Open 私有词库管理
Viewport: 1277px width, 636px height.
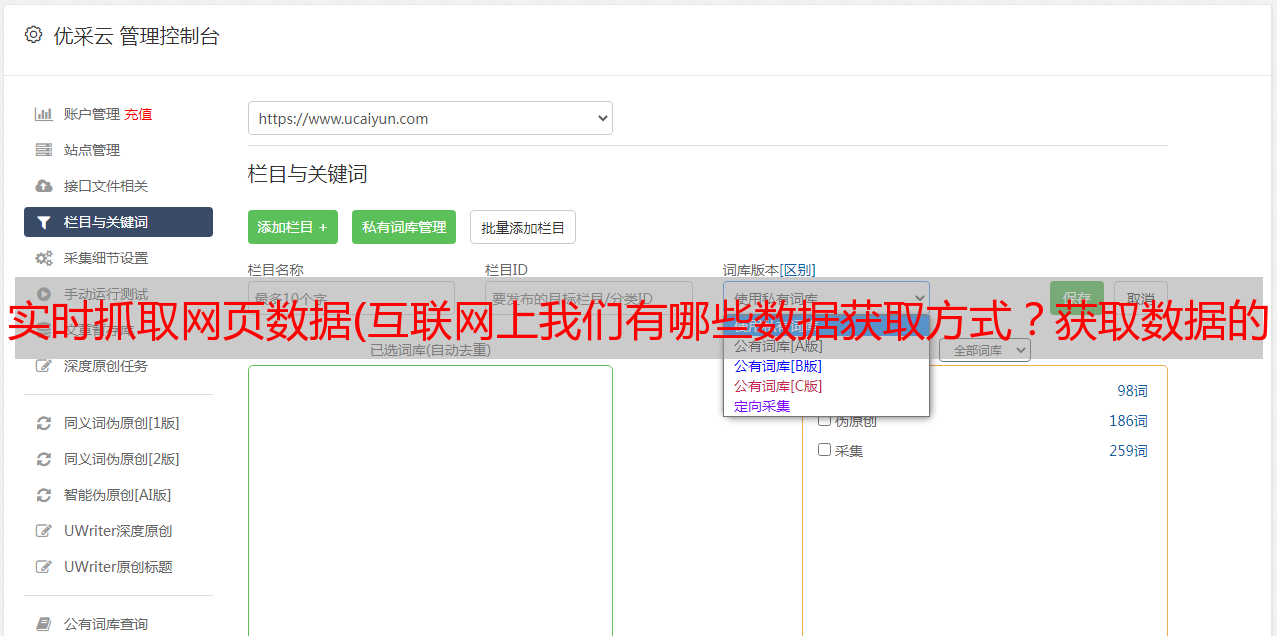[x=404, y=227]
